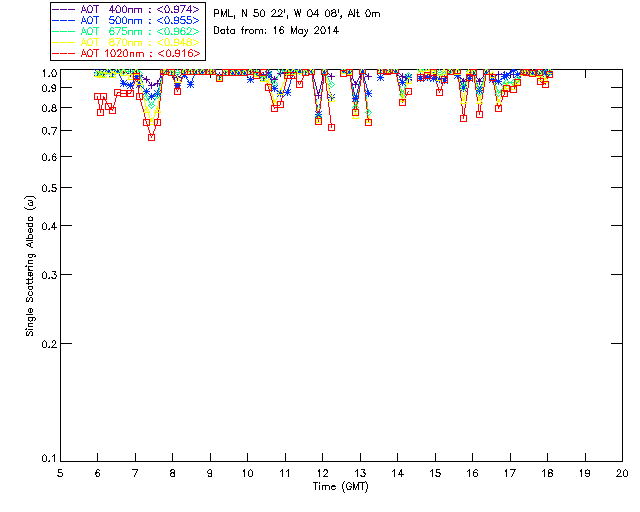
Task: Click the hour 18 label on time axis
Action: [x=547, y=473]
